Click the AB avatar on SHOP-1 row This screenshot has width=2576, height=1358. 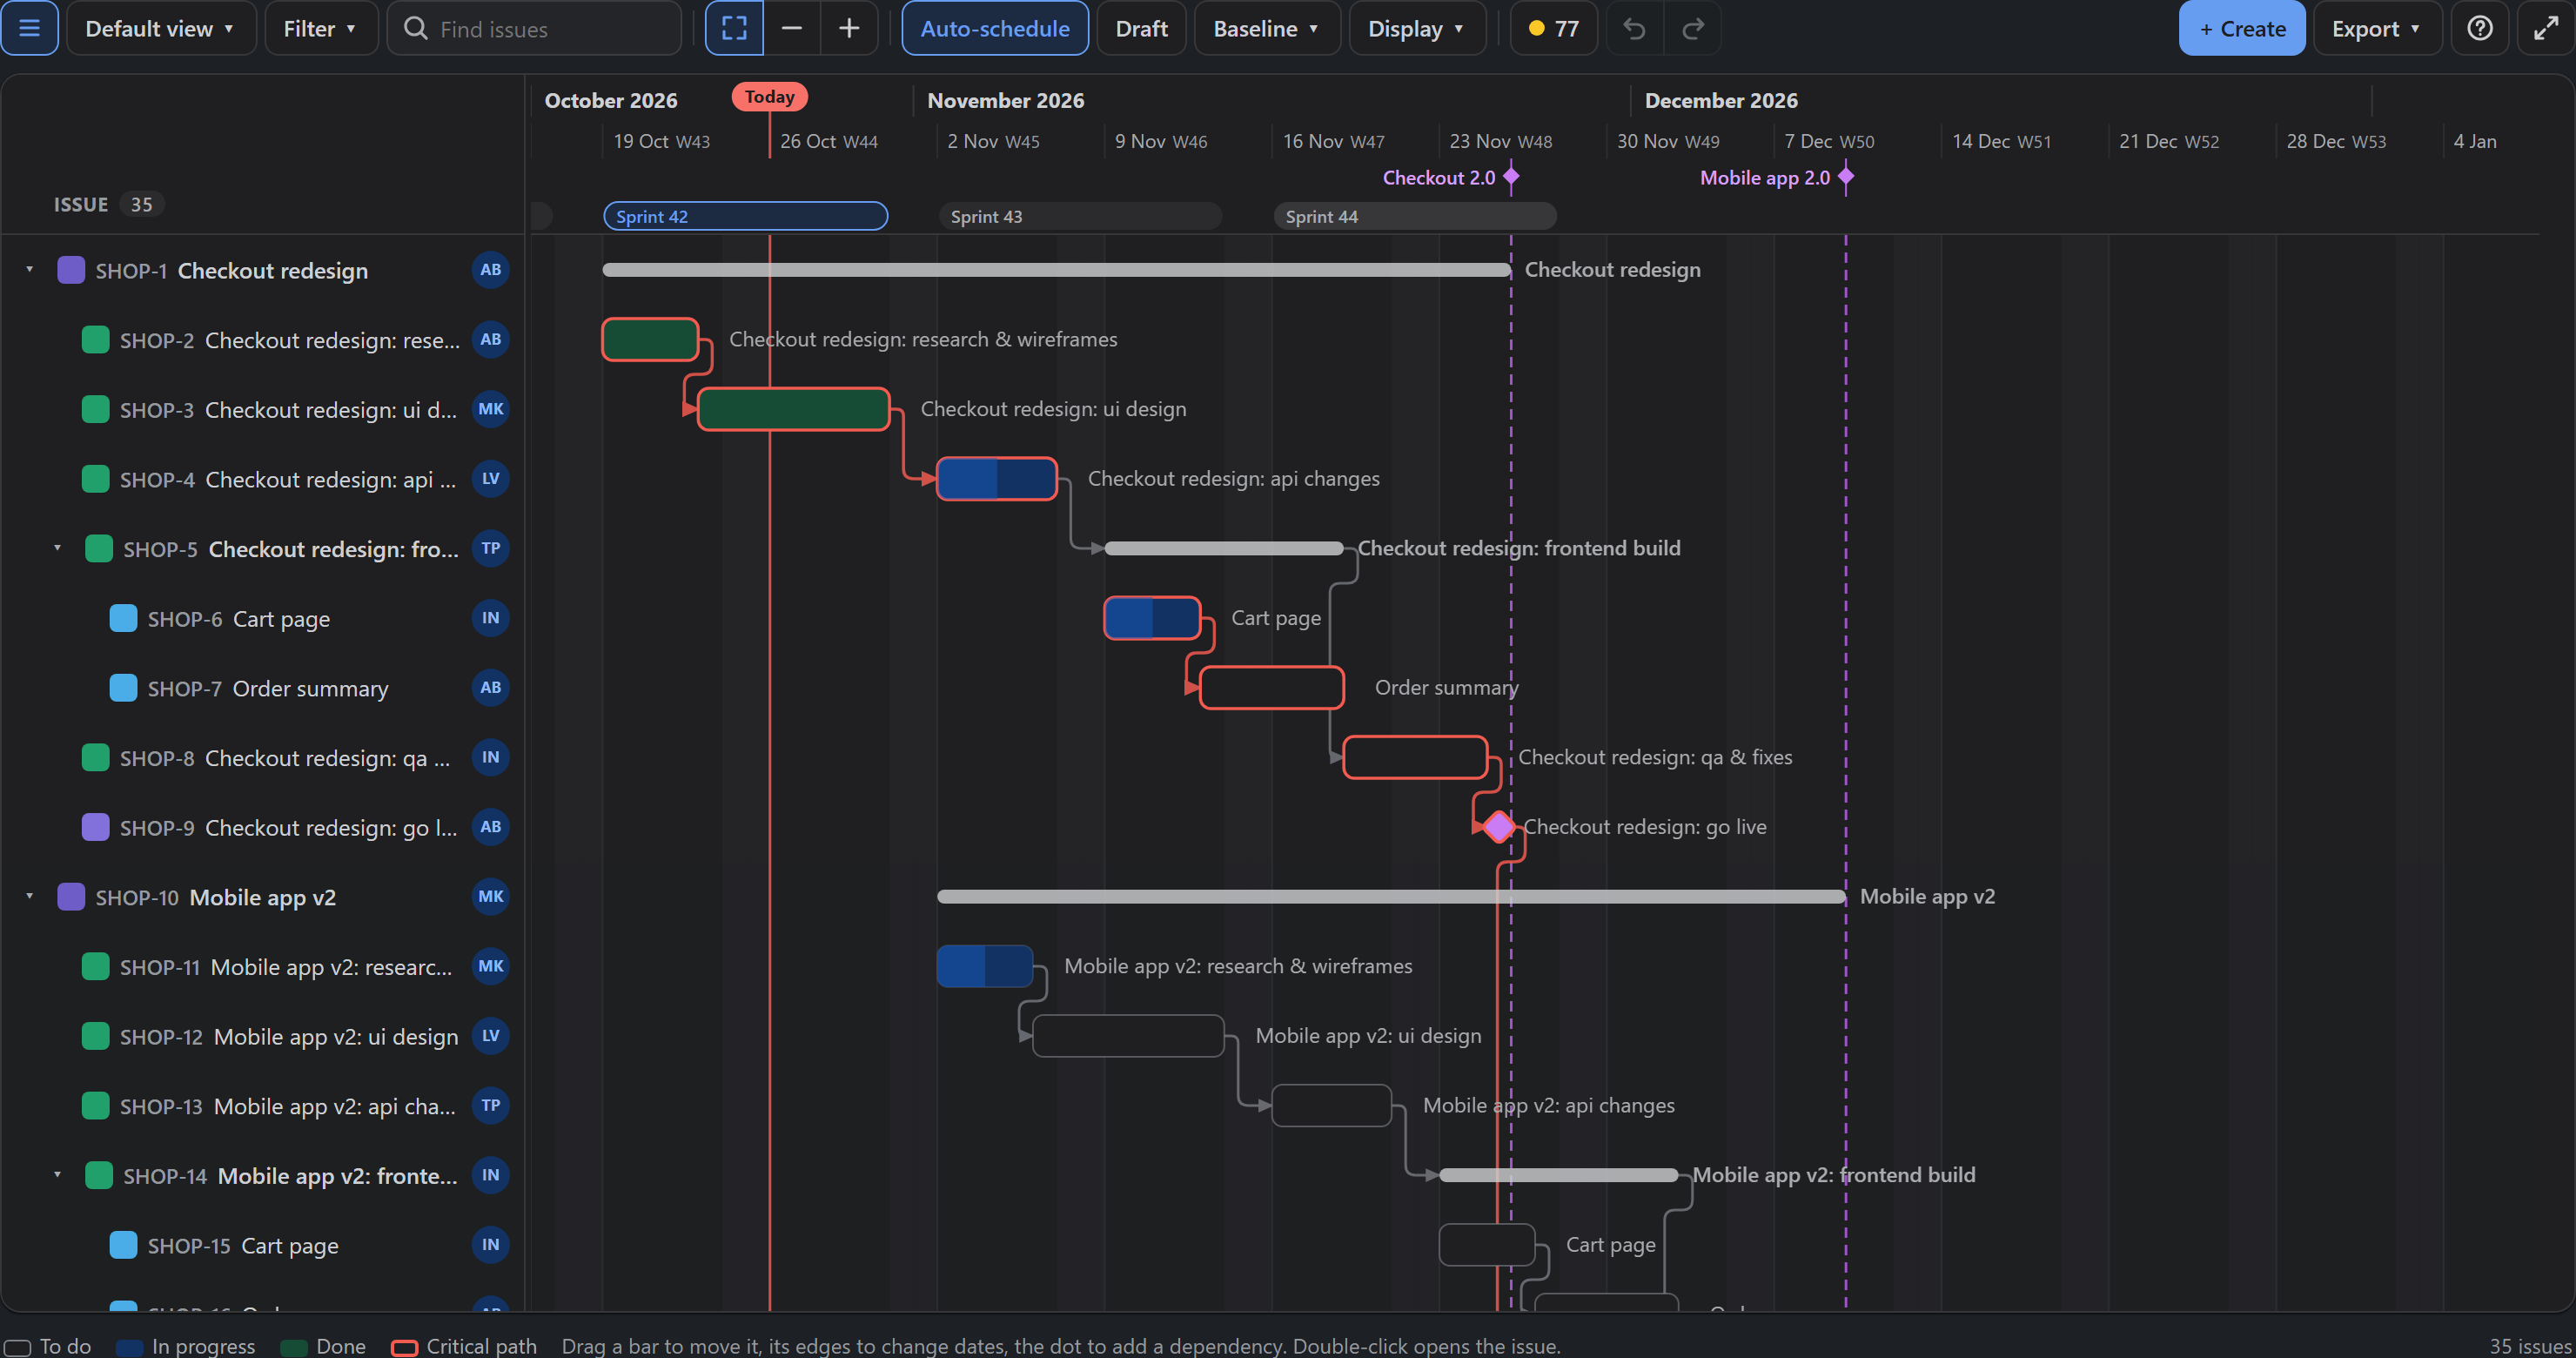point(490,270)
